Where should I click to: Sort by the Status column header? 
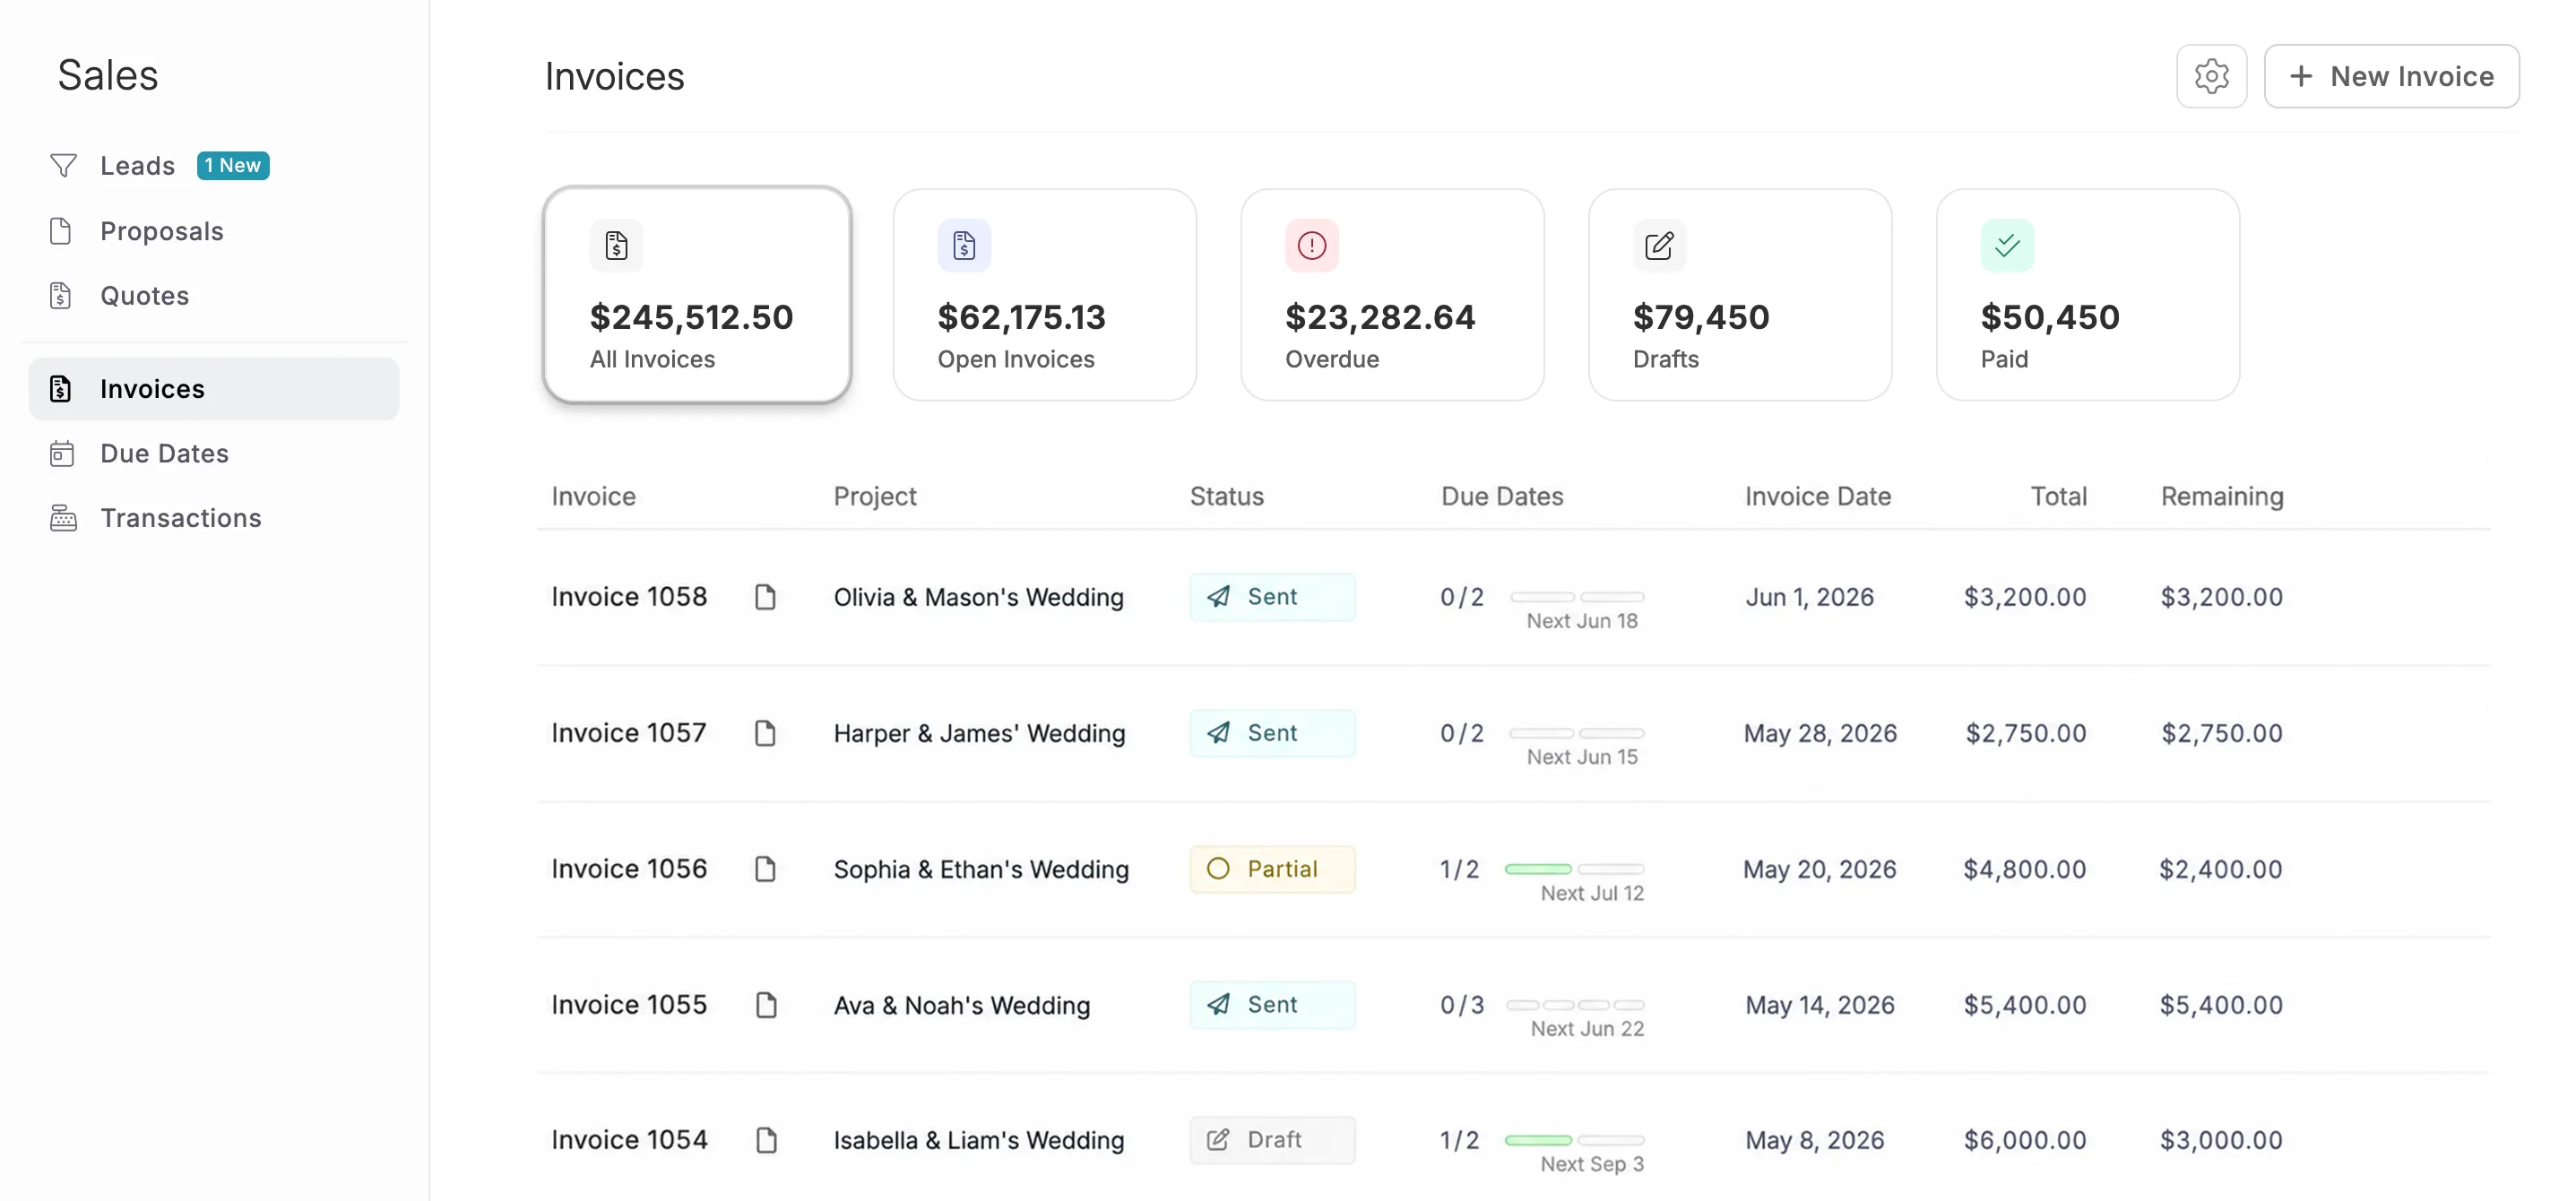[x=1226, y=497]
